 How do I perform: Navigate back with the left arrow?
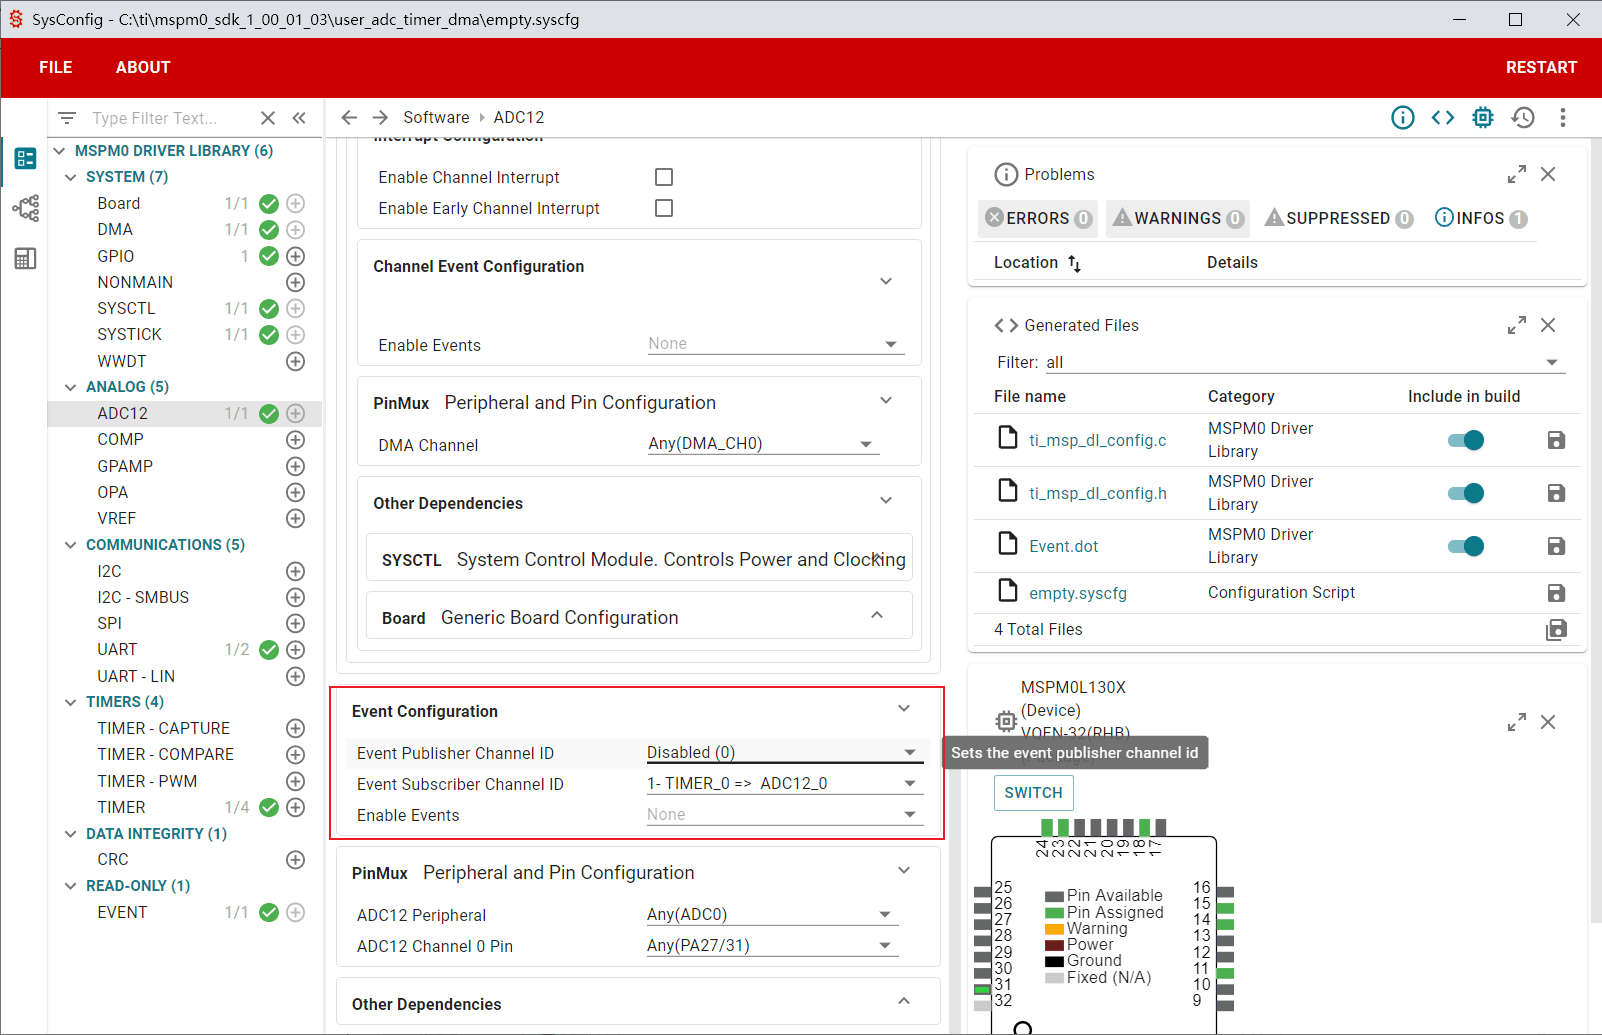tap(349, 118)
